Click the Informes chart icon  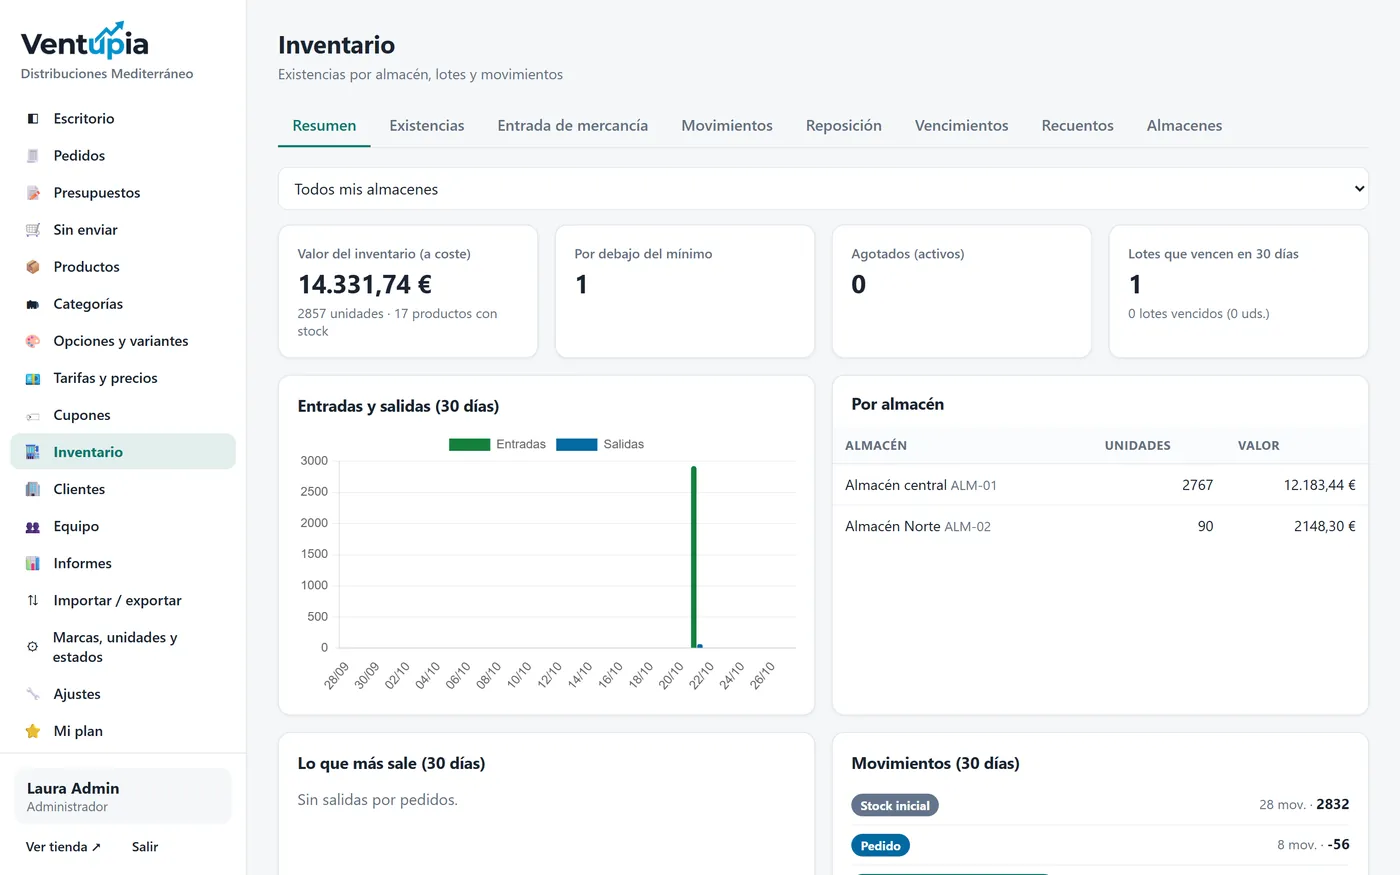33,563
